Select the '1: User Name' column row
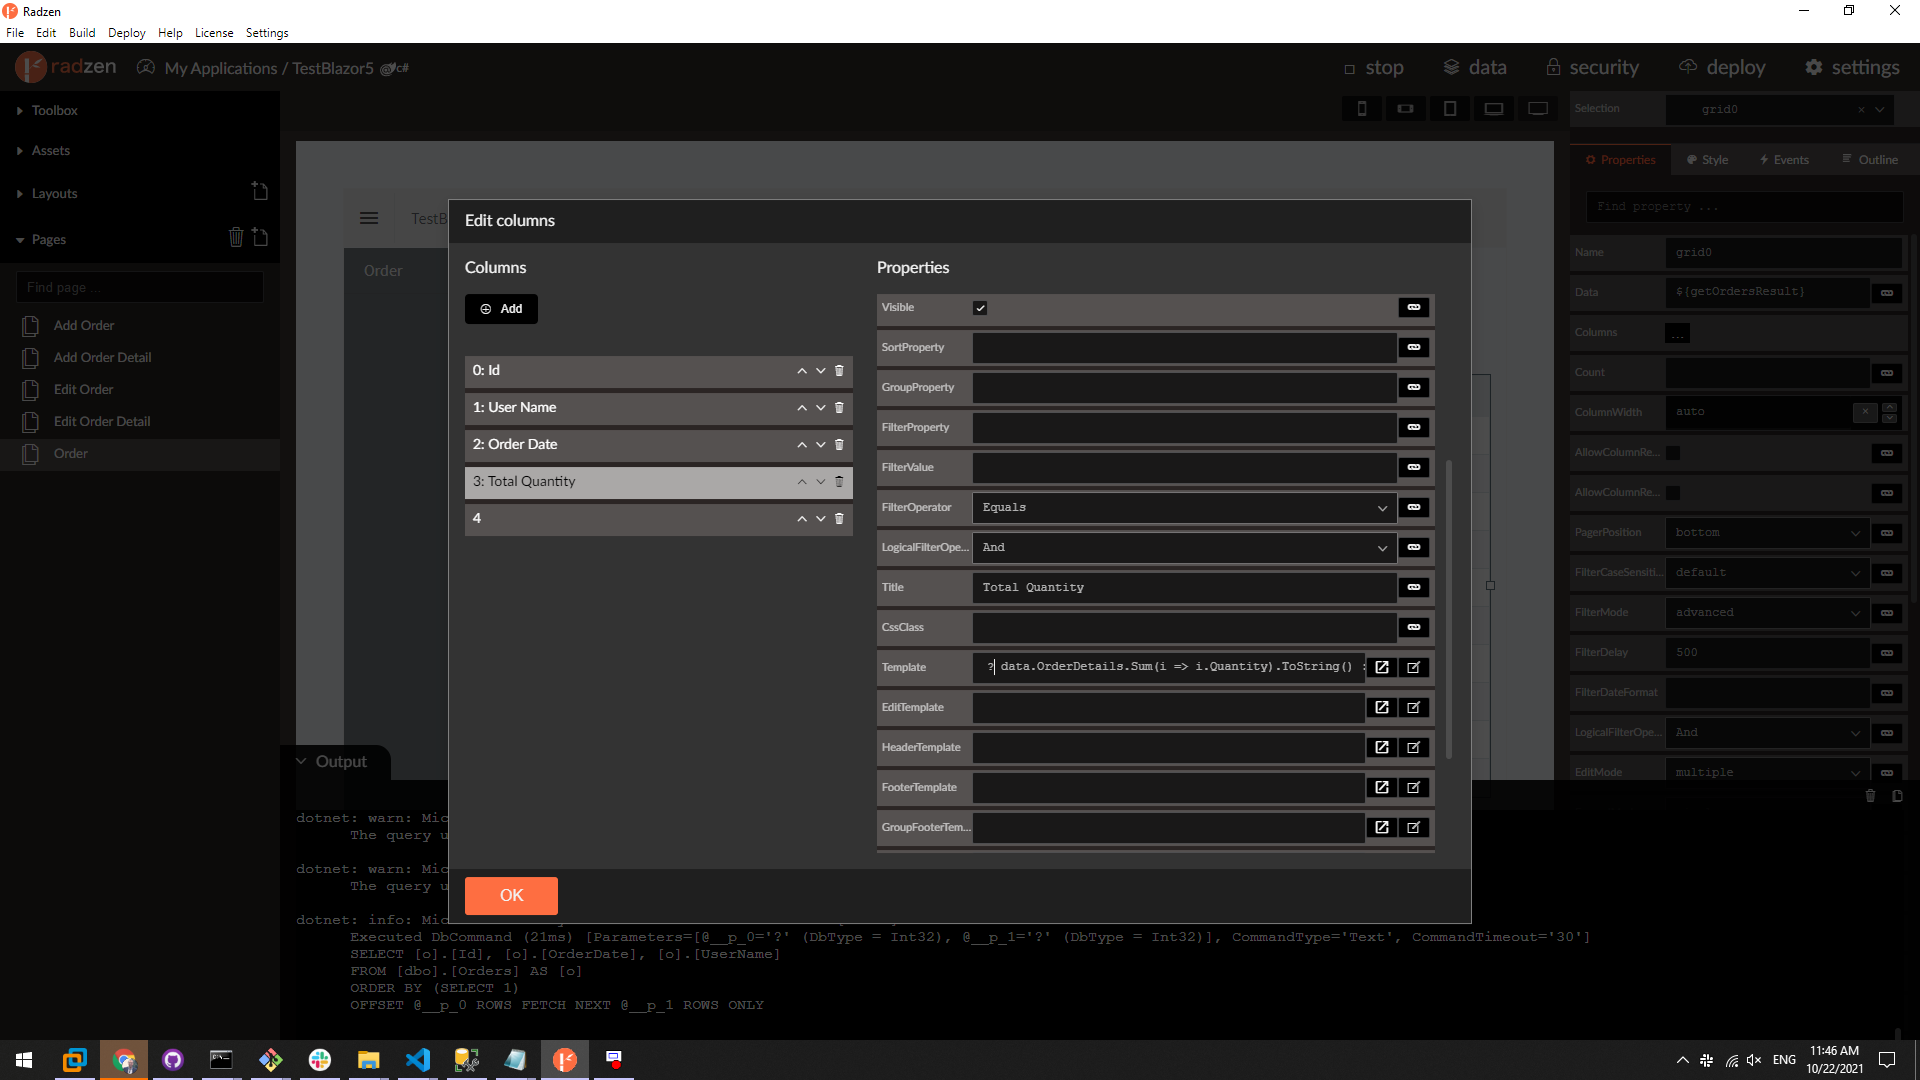Image resolution: width=1920 pixels, height=1080 pixels. (658, 408)
